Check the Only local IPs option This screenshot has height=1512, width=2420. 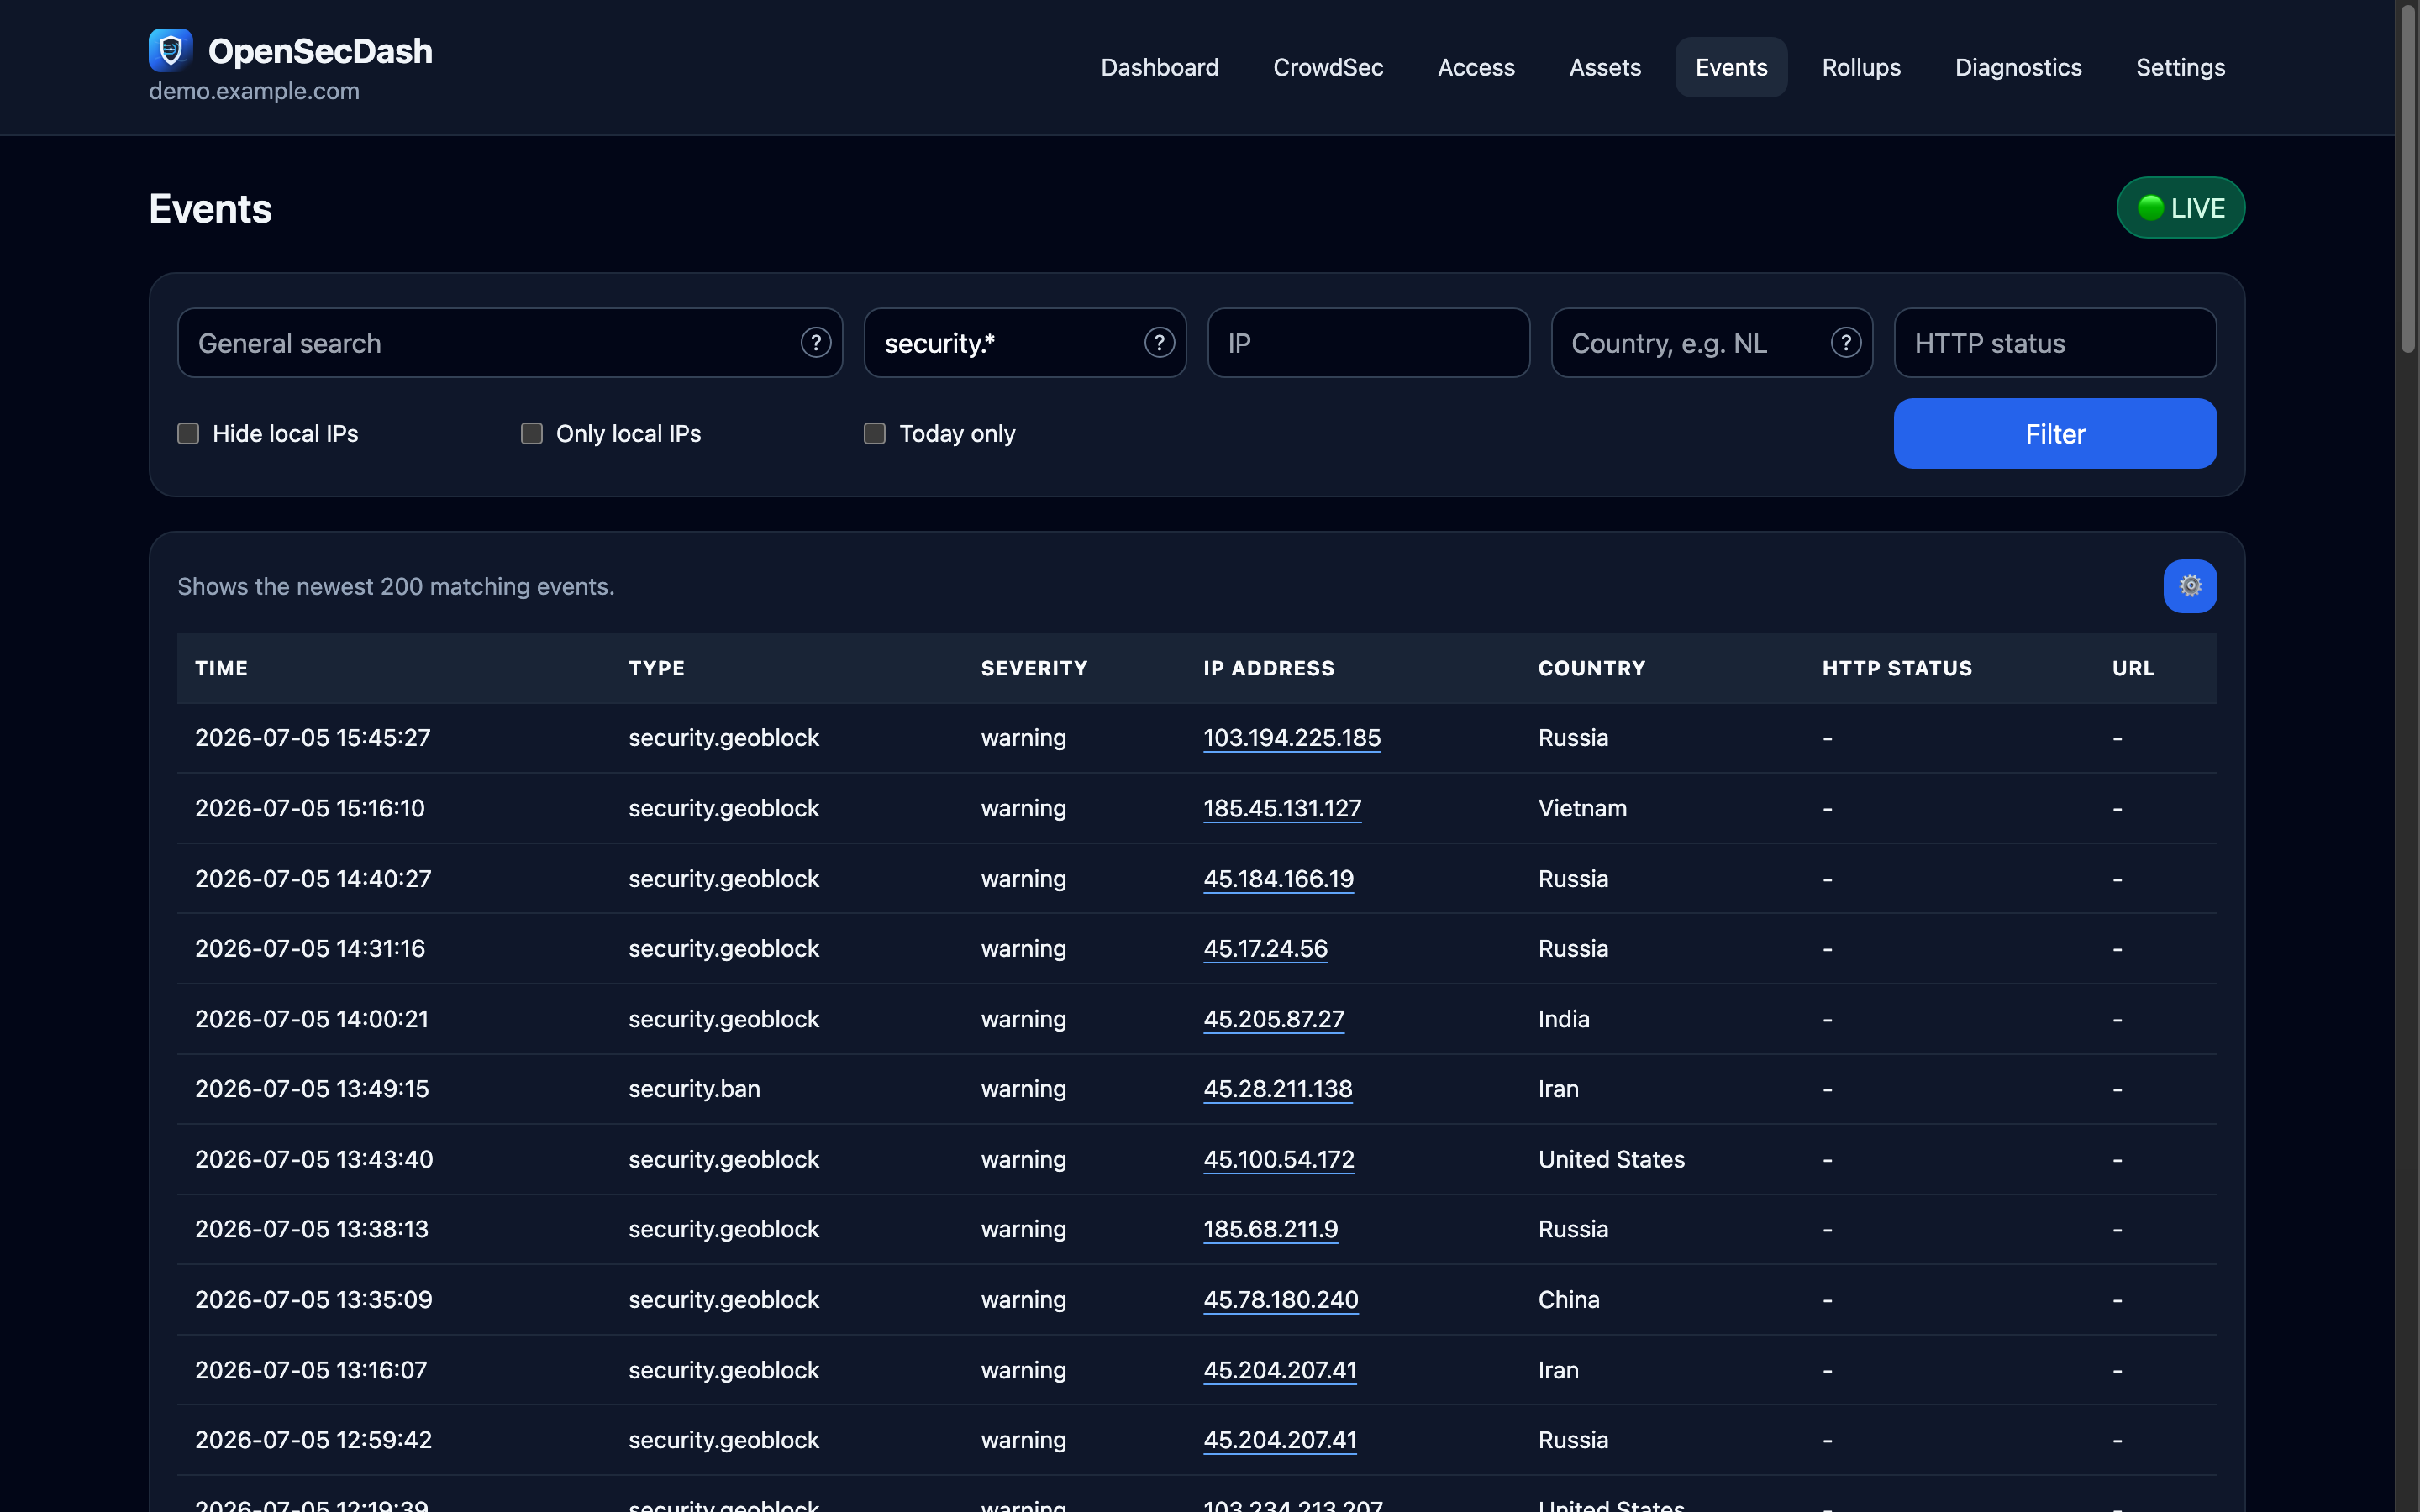531,433
